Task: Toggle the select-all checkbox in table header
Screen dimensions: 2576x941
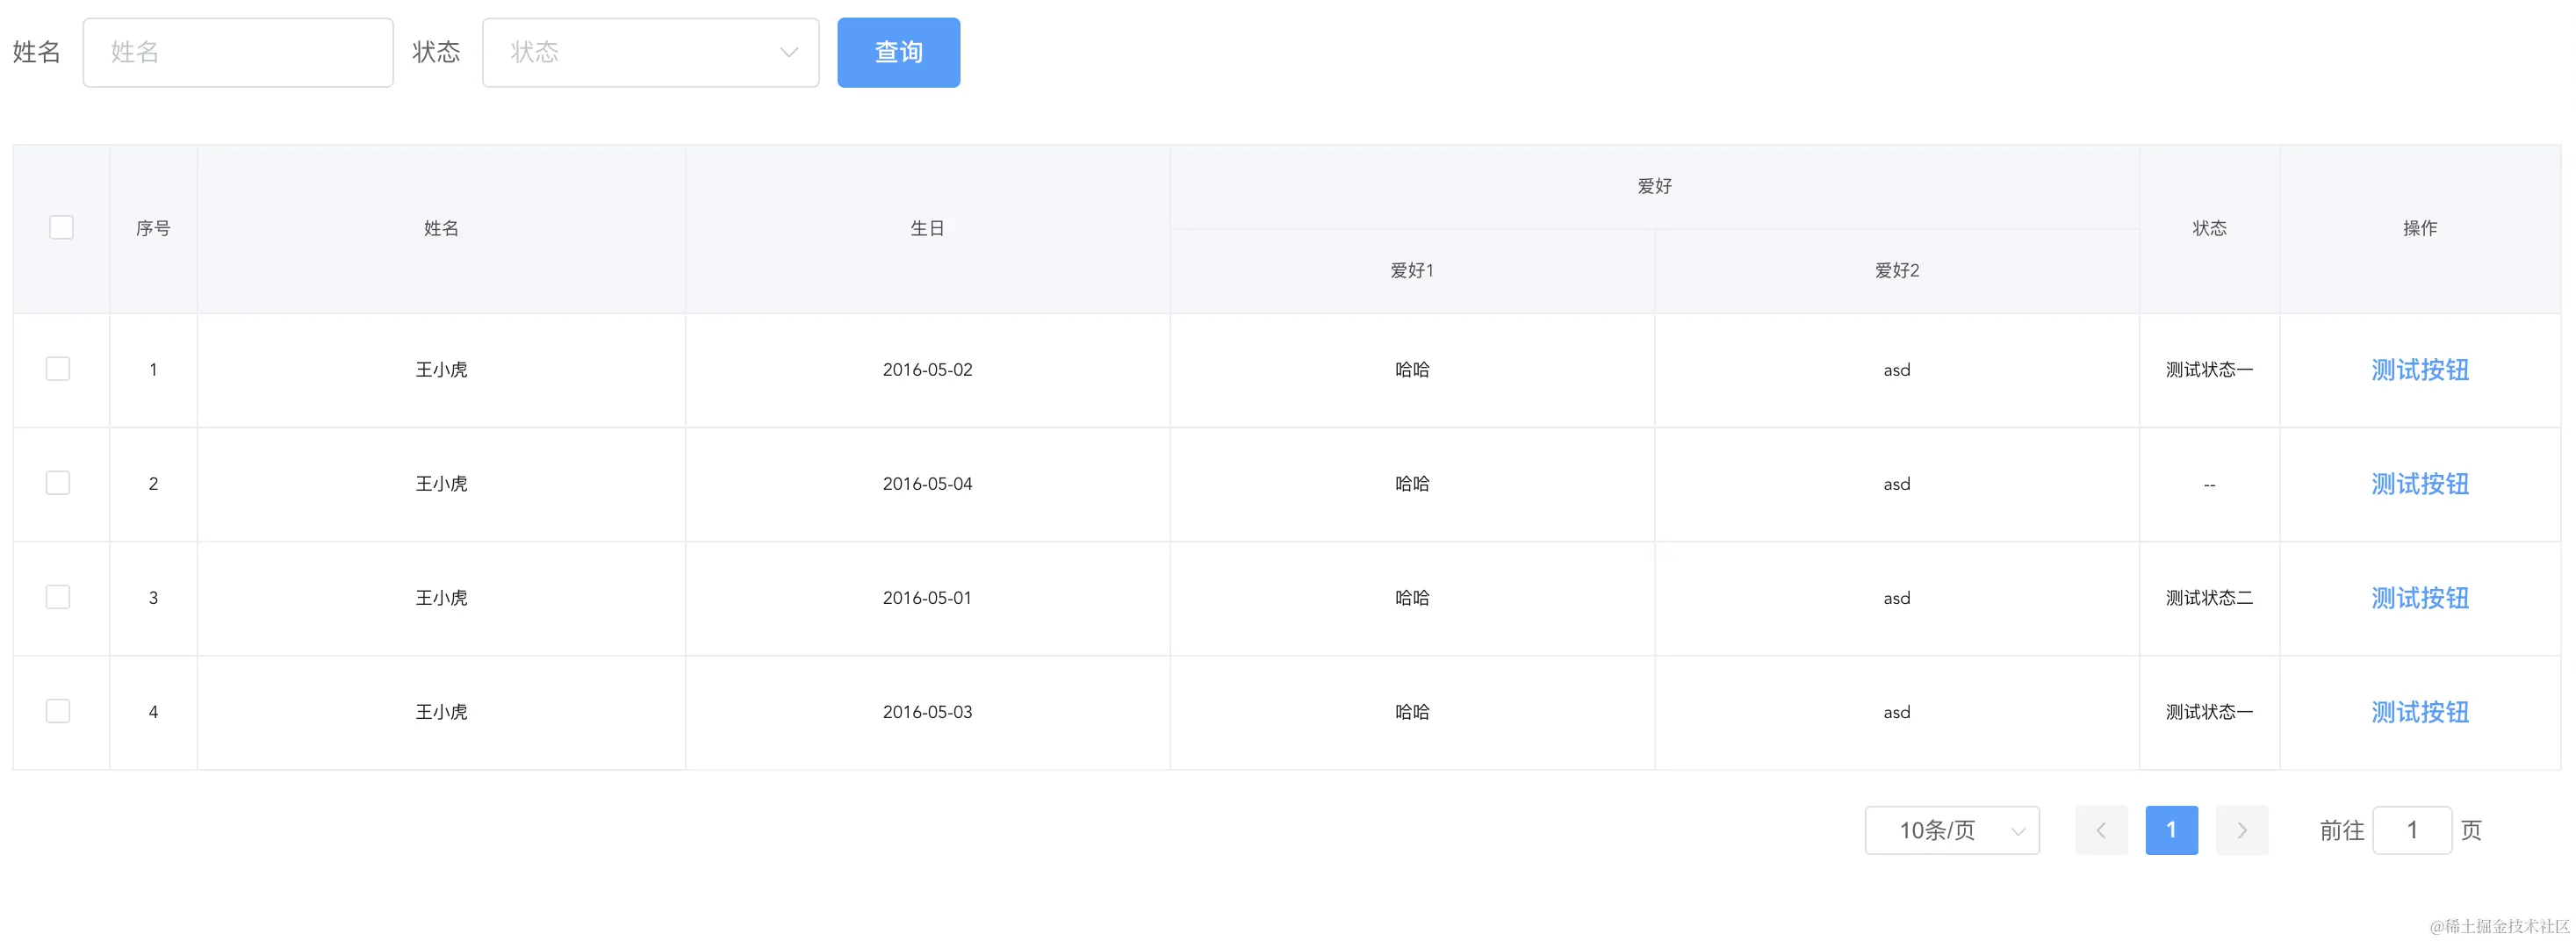Action: point(61,227)
